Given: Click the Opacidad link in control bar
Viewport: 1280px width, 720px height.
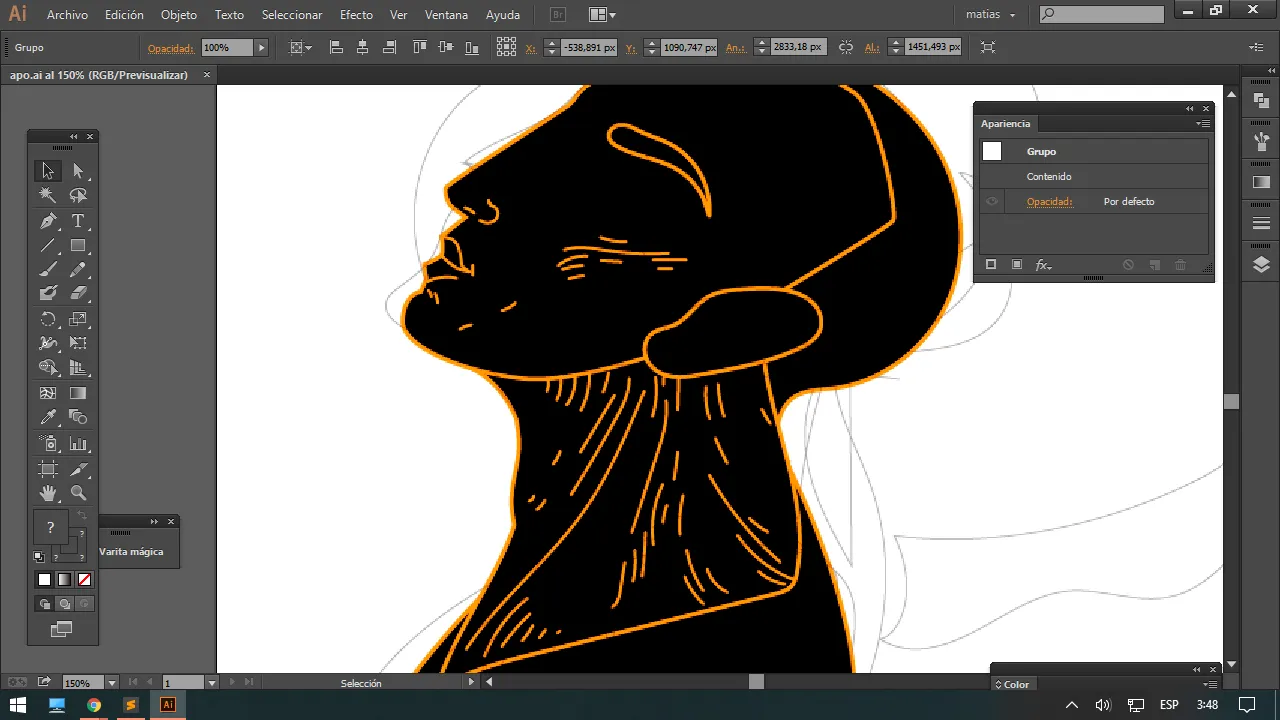Looking at the screenshot, I should coord(171,48).
